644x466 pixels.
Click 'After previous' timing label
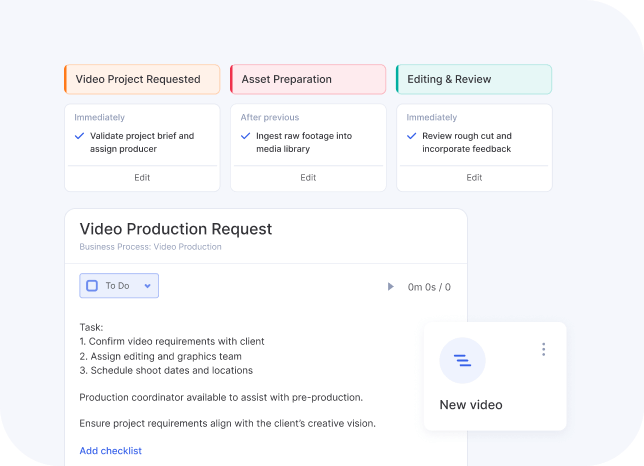pos(270,117)
